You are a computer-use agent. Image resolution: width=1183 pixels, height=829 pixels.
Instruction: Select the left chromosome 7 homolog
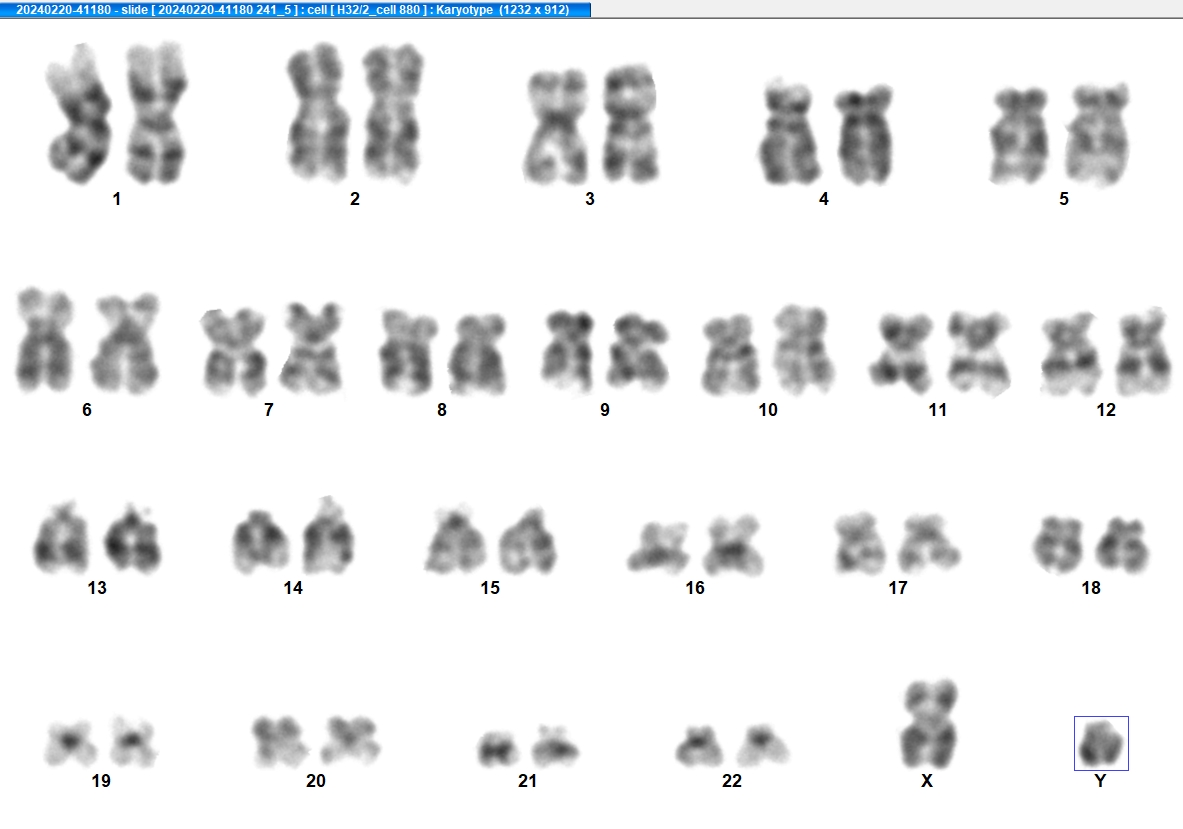[233, 352]
